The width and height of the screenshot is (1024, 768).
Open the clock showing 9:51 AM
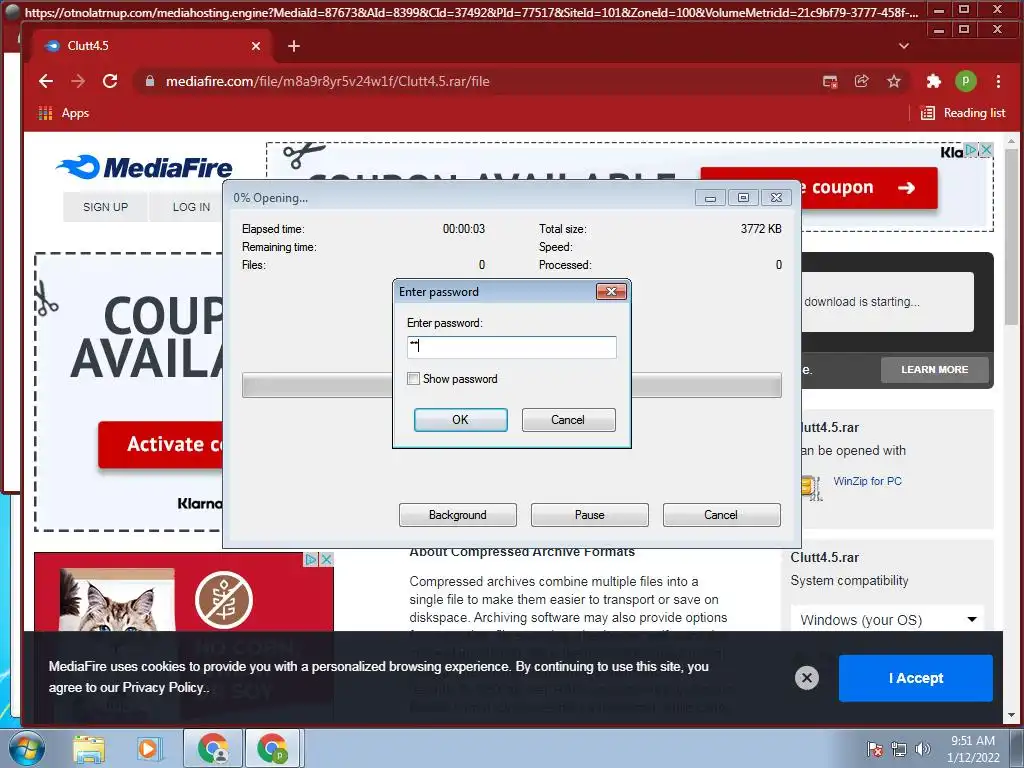973,748
